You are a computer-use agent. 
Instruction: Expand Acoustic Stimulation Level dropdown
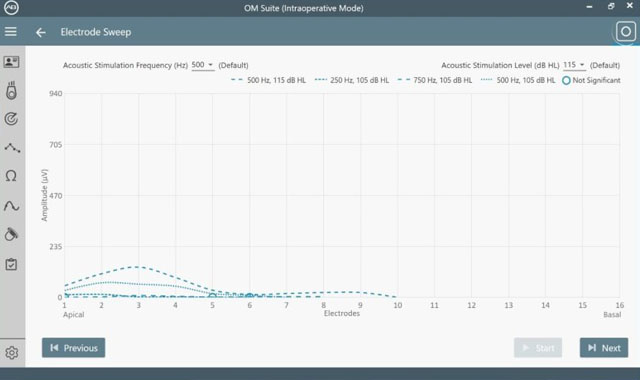tap(574, 65)
